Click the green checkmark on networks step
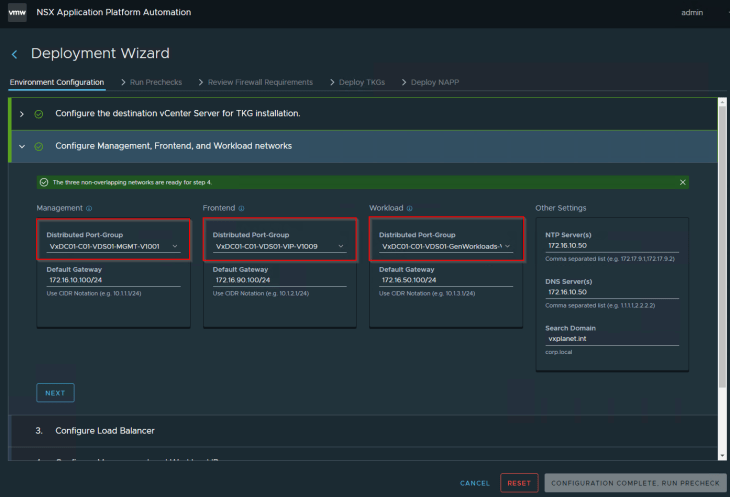 click(39, 146)
